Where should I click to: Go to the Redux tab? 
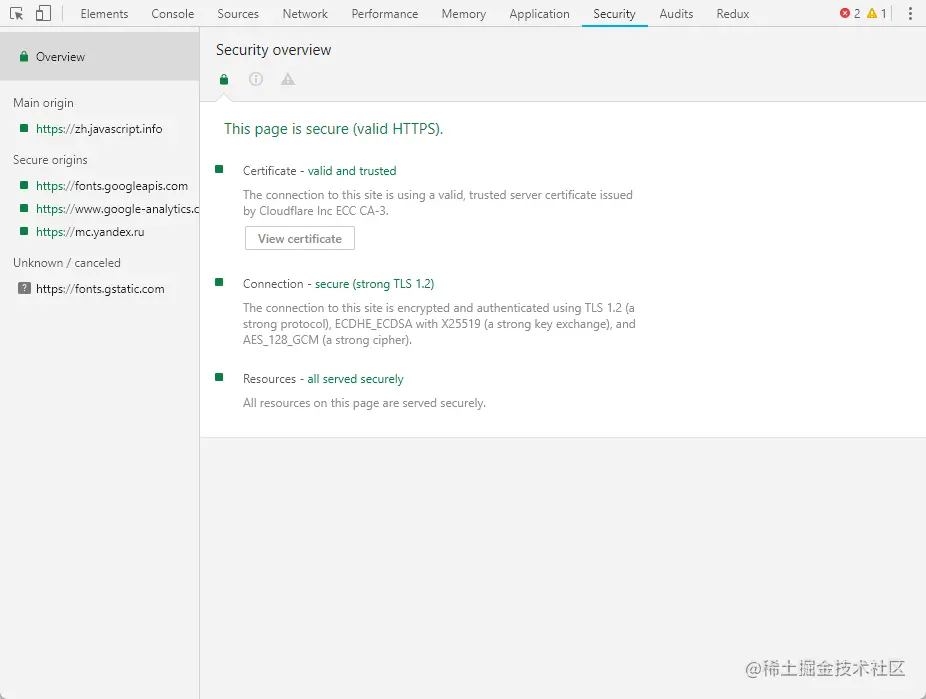click(x=733, y=14)
